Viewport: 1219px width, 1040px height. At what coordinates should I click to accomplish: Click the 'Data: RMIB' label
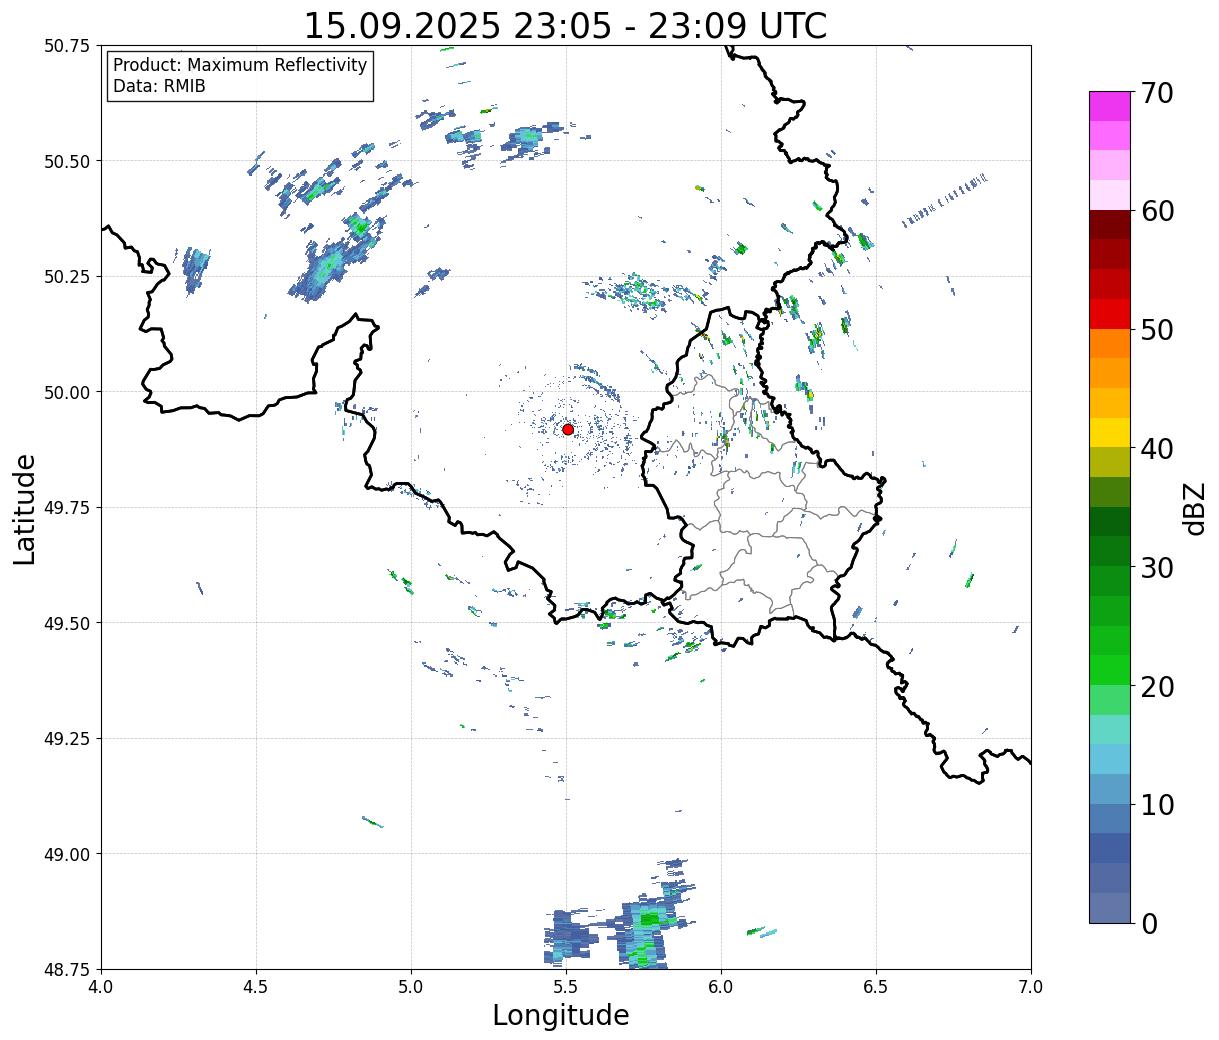tap(159, 87)
